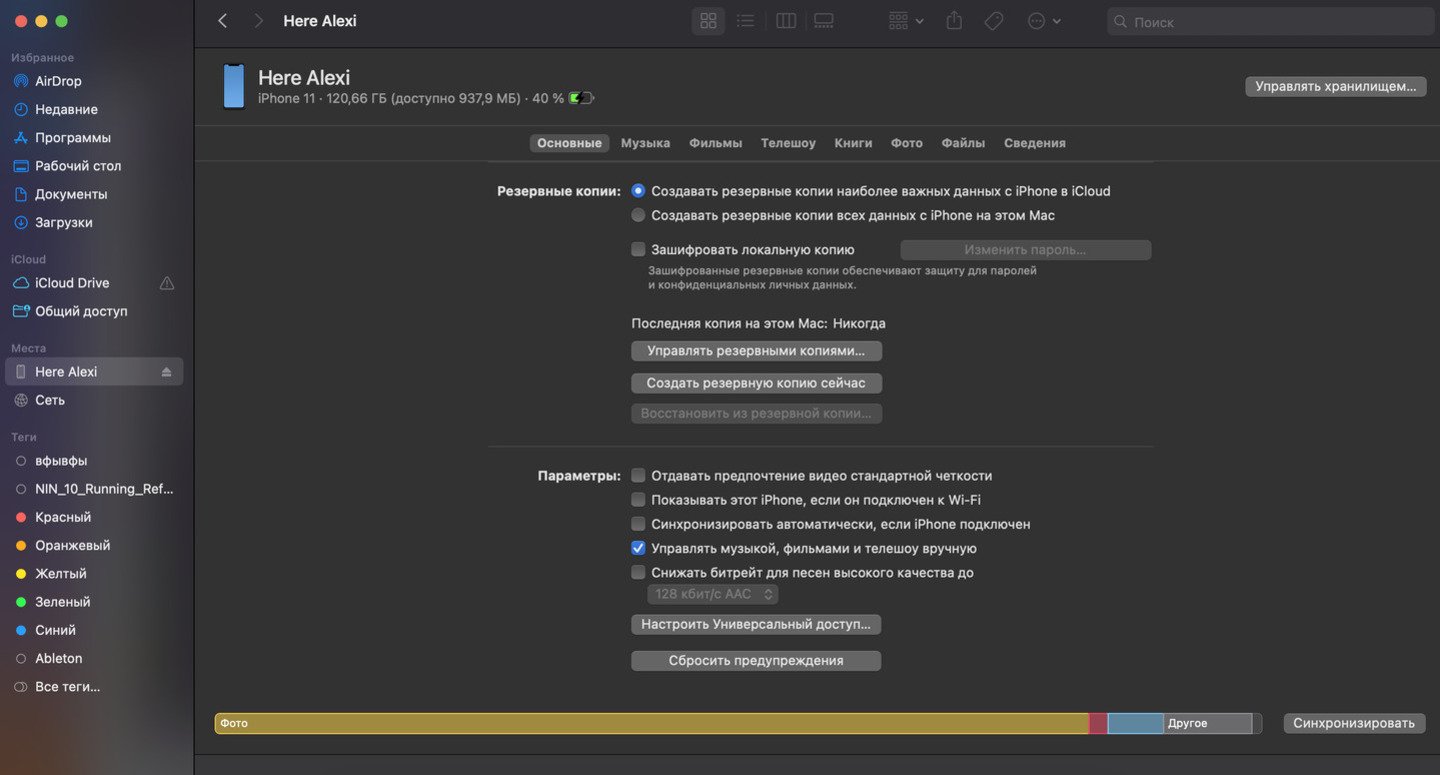Switch to the Музыка tab
1440x775 pixels.
pyautogui.click(x=645, y=143)
